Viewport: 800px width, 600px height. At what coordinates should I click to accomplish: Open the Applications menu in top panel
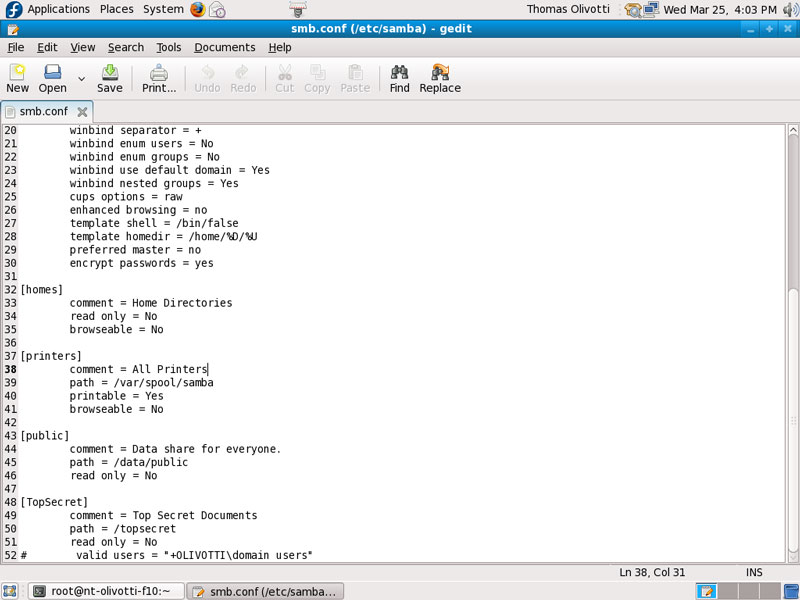[x=58, y=9]
